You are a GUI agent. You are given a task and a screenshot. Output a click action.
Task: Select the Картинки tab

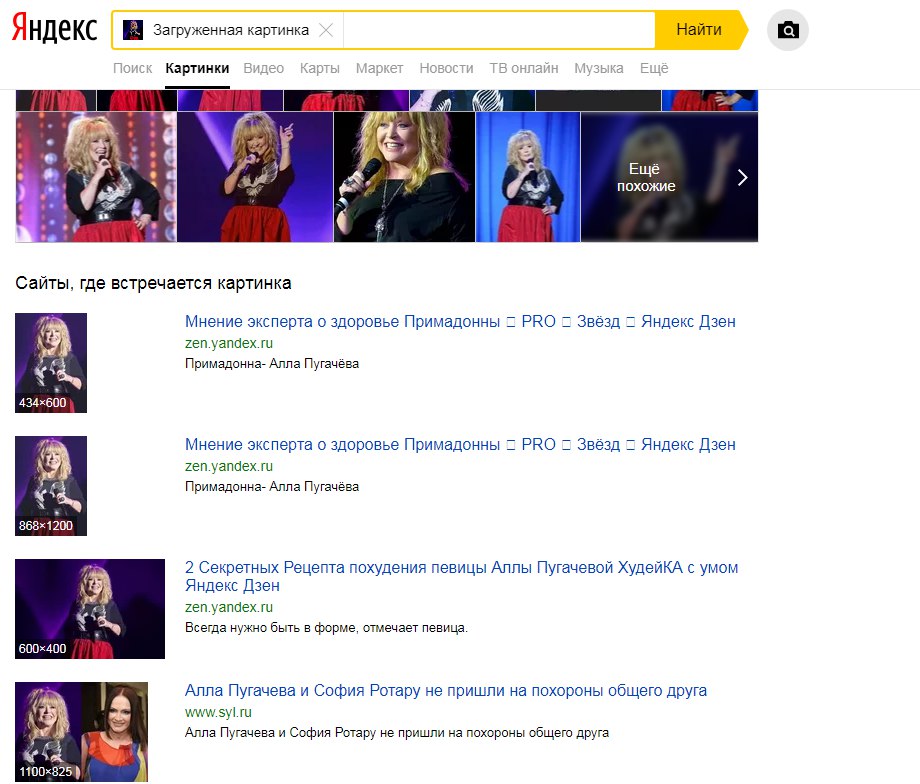tap(197, 68)
